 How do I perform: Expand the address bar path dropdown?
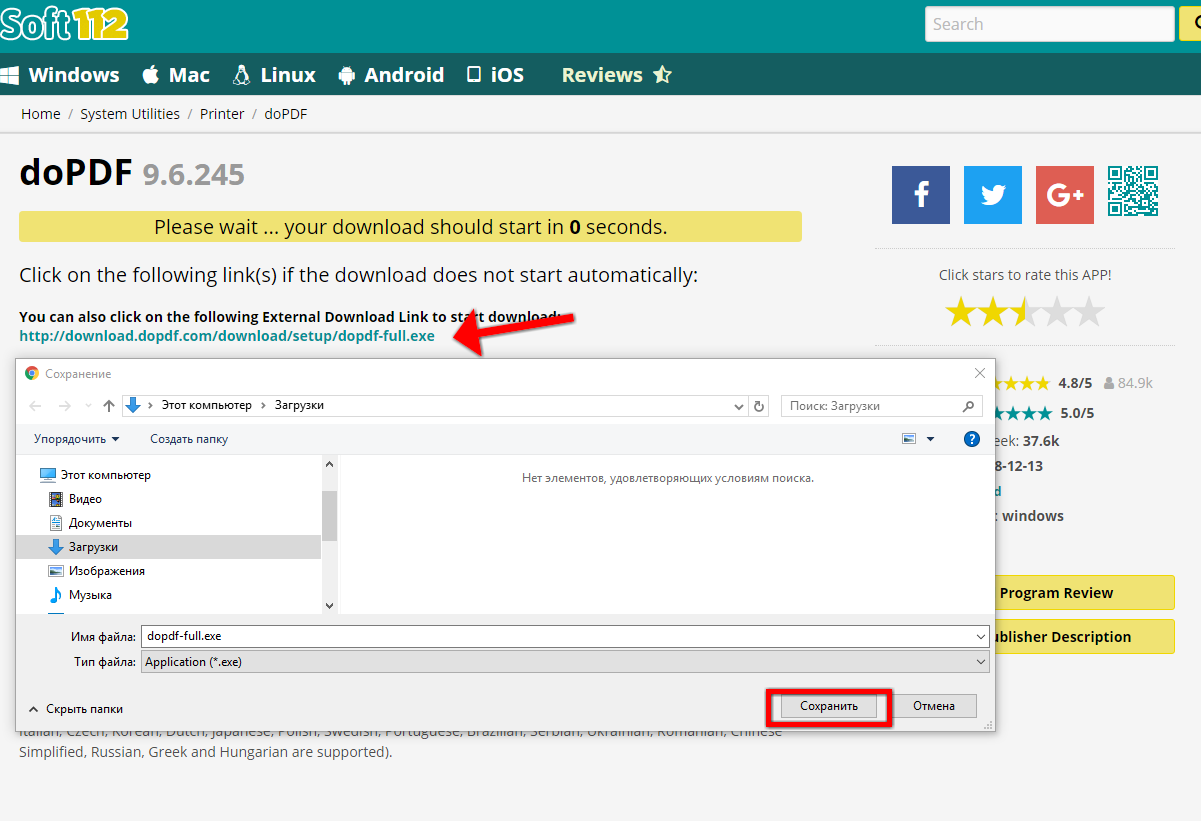pos(739,406)
